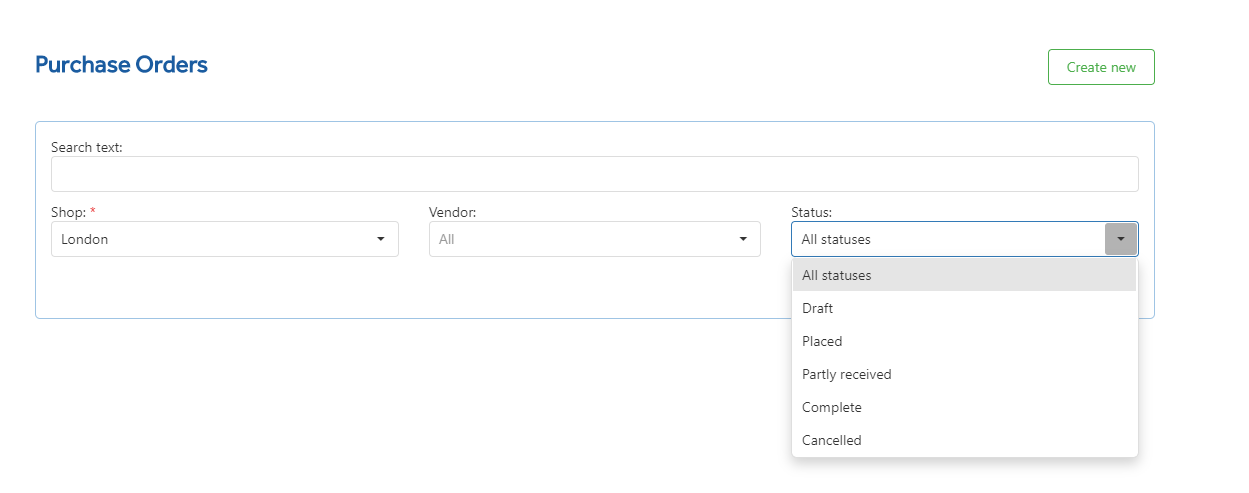This screenshot has height=493, width=1249.
Task: Focus the Search text input field
Action: [x=594, y=174]
